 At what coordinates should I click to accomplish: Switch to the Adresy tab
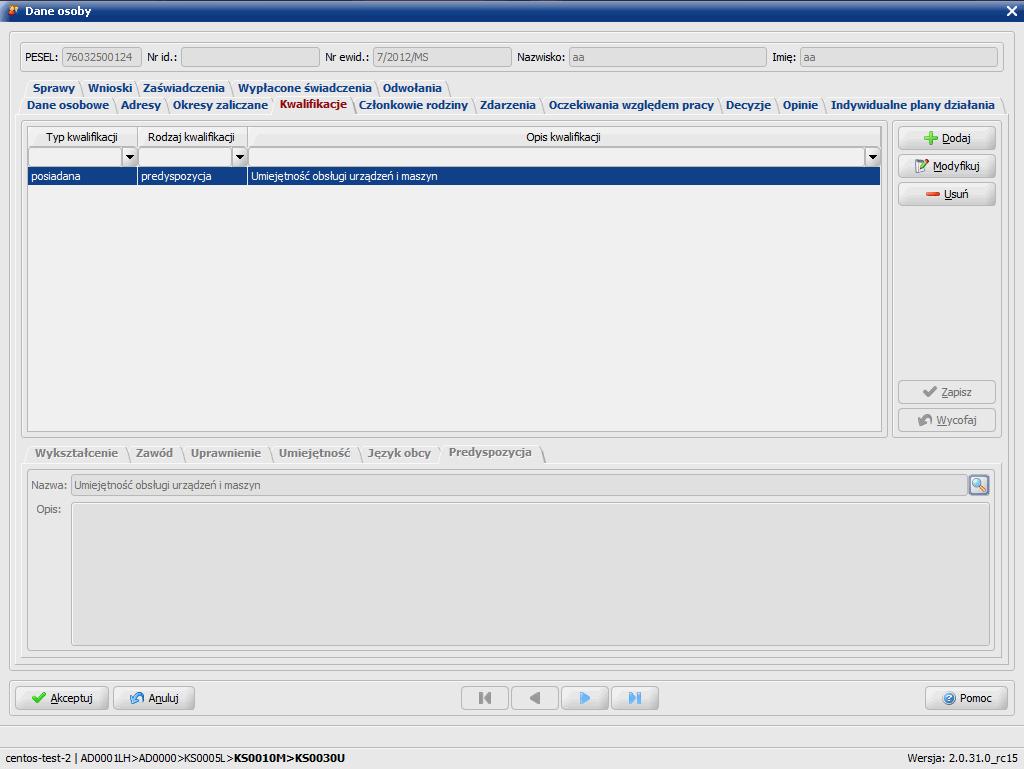(140, 104)
